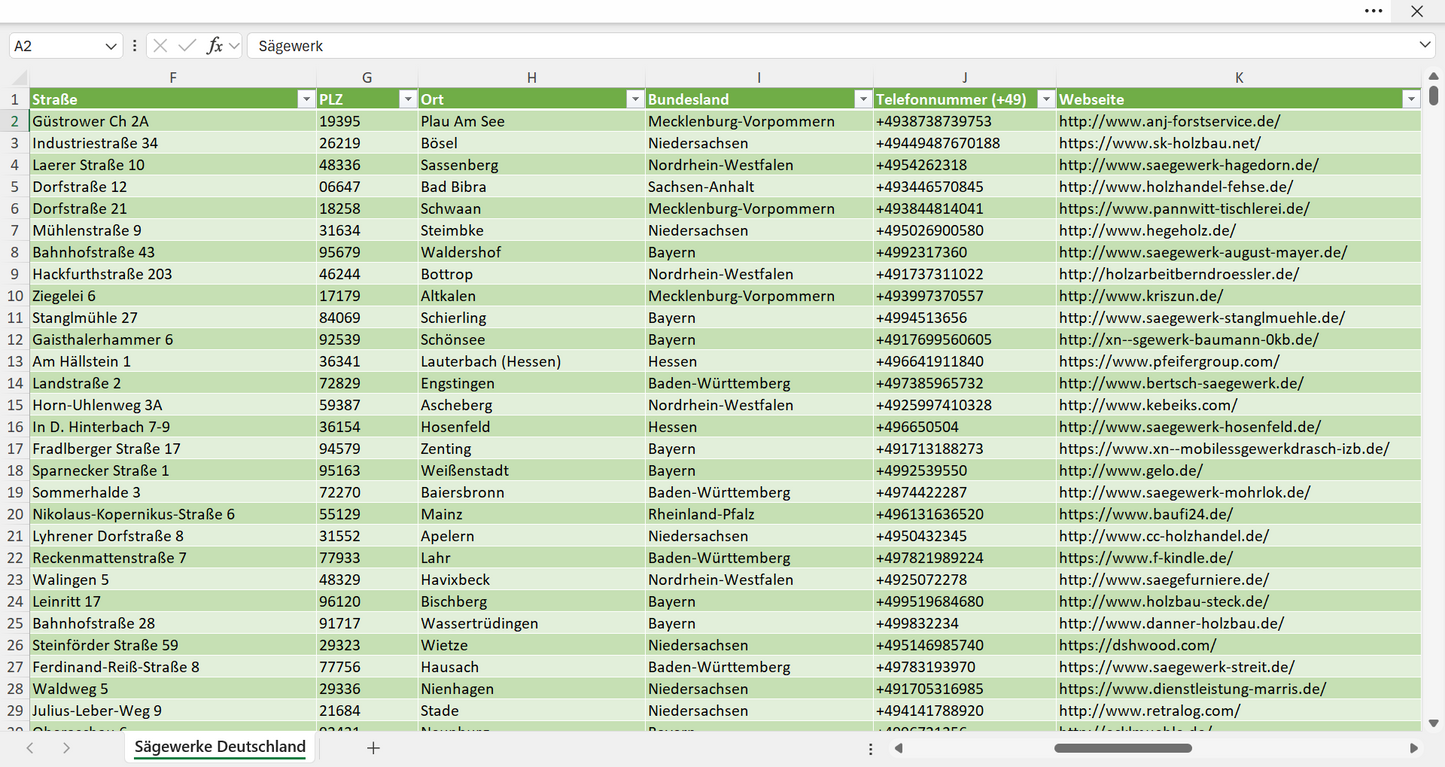Add a new sheet with plus icon
1445x767 pixels.
pyautogui.click(x=373, y=747)
